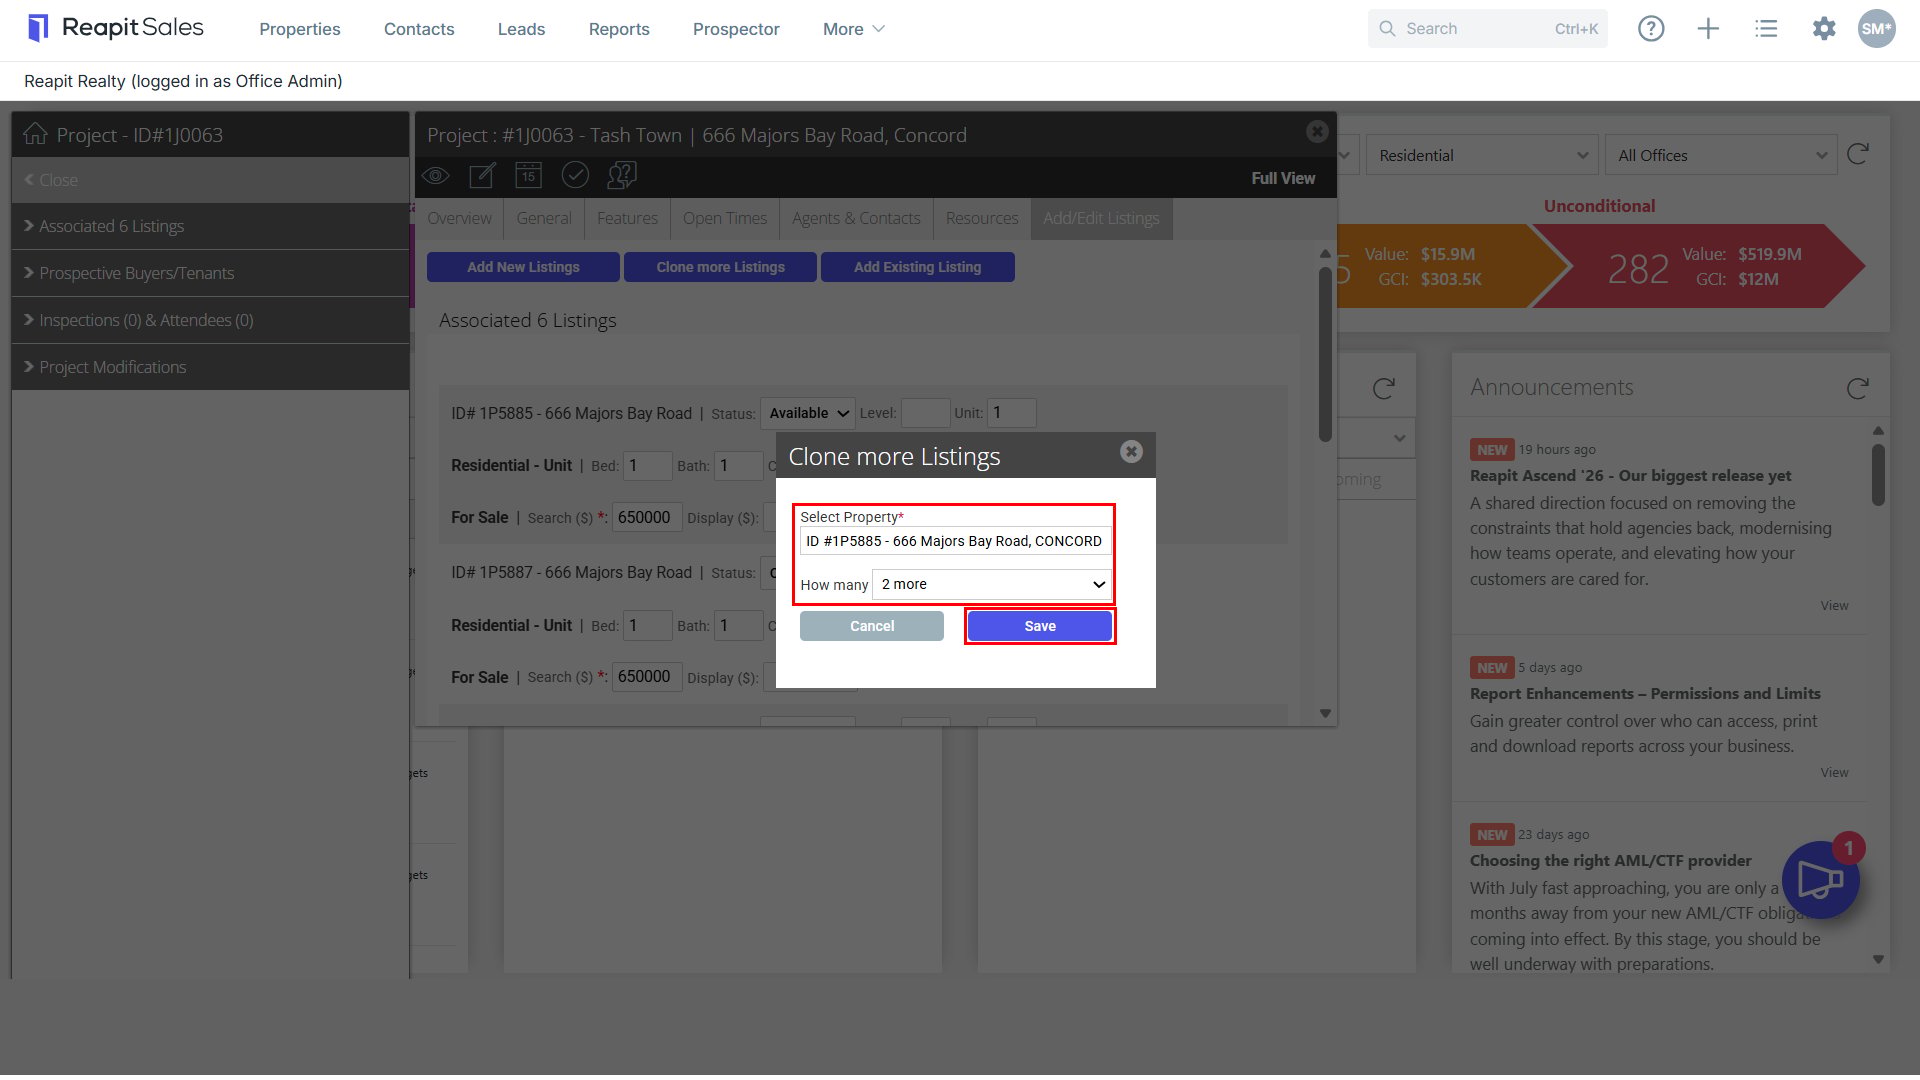The image size is (1920, 1080).
Task: Open the All Offices dropdown
Action: (1721, 155)
